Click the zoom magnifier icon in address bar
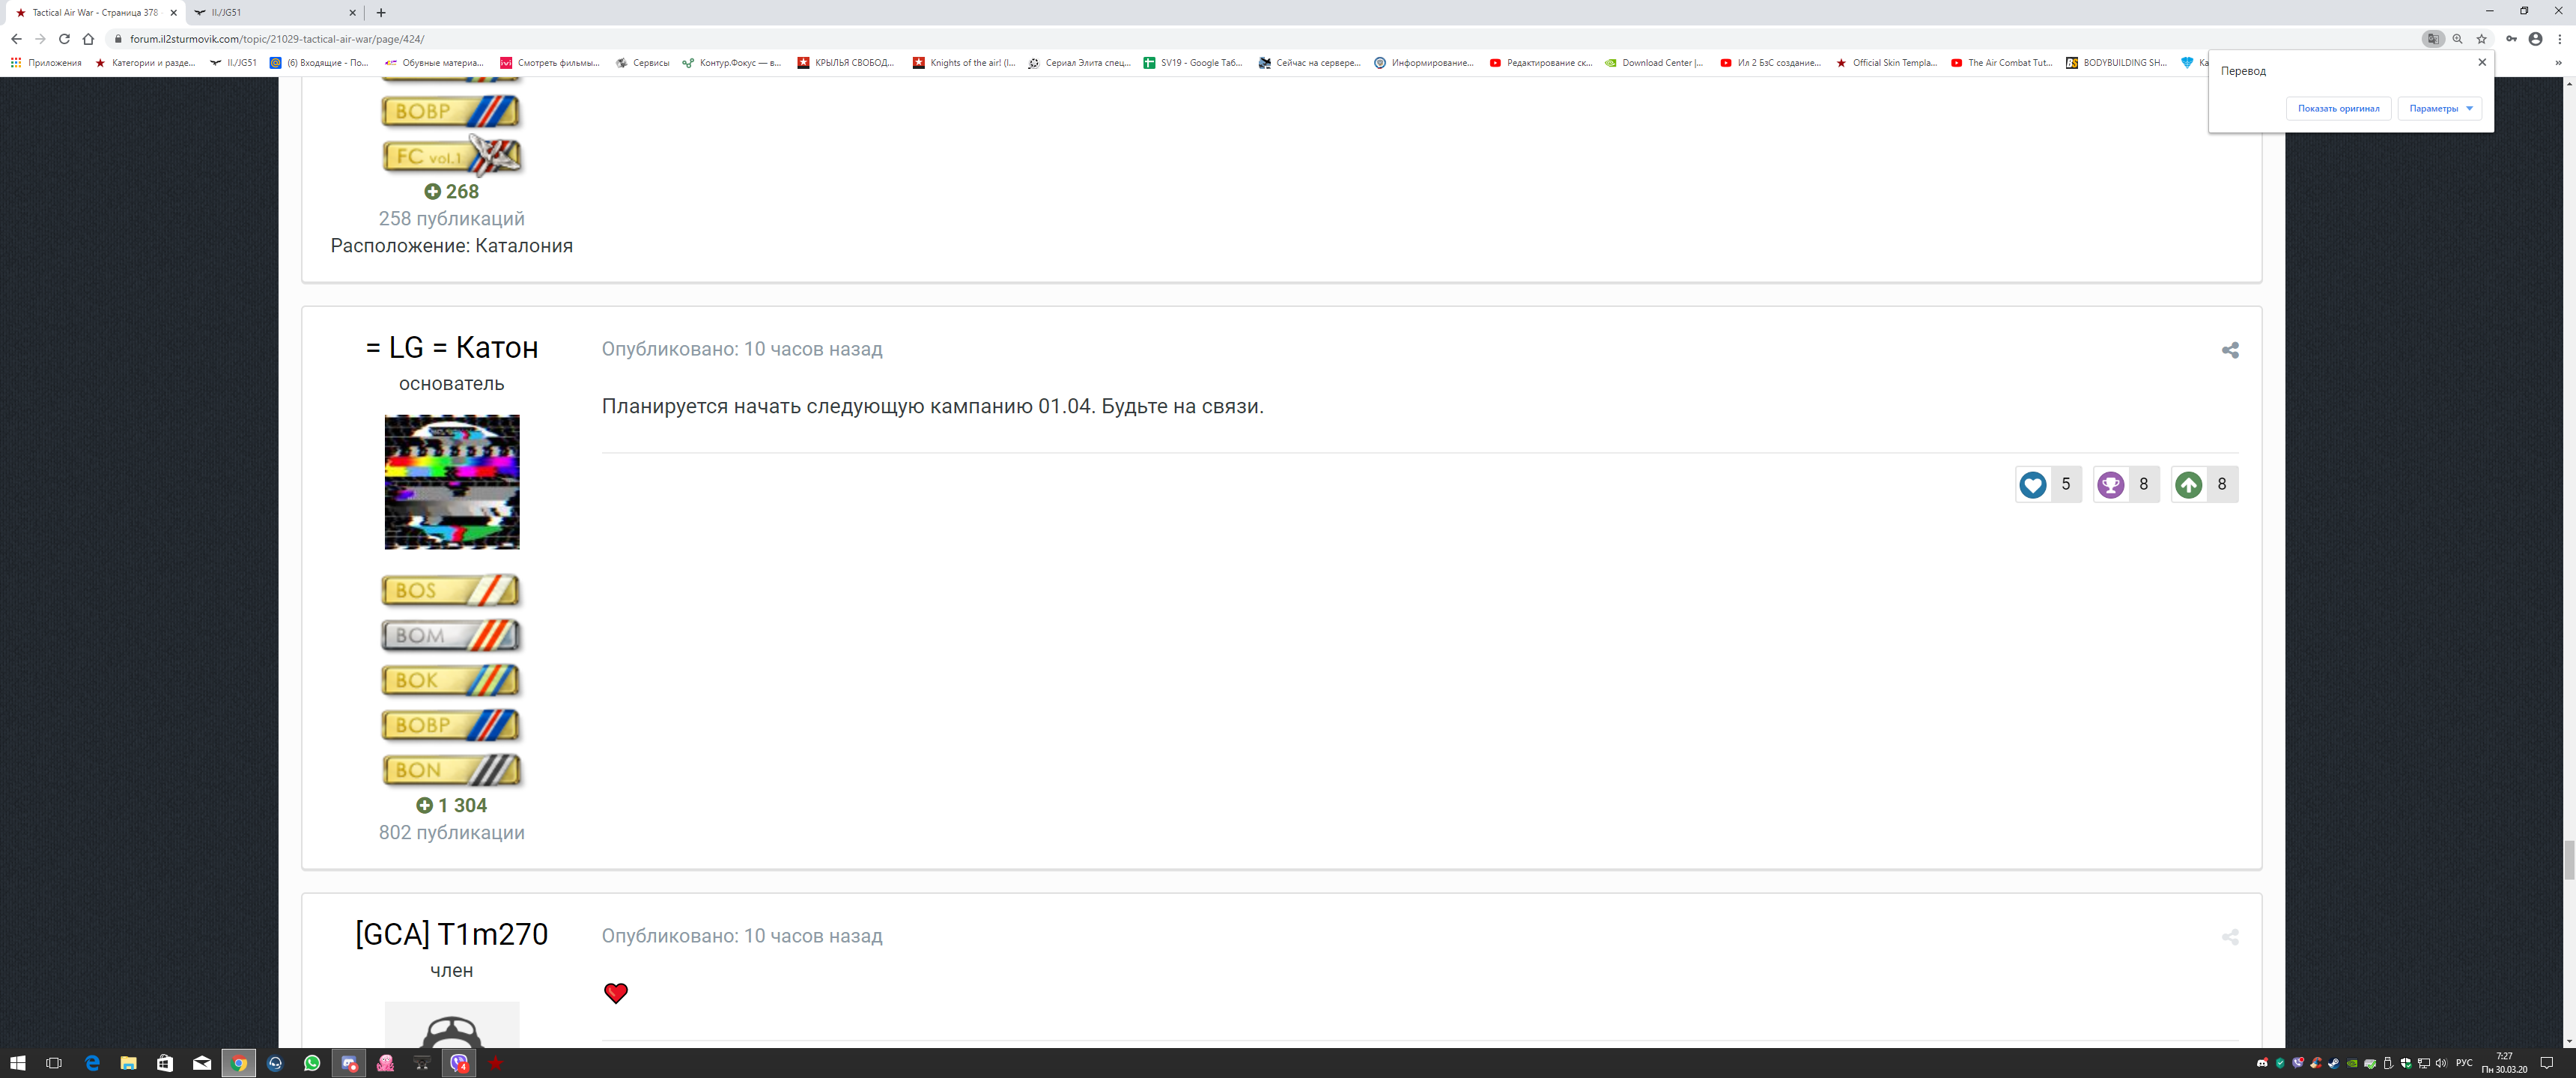This screenshot has height=1078, width=2576. (2457, 39)
